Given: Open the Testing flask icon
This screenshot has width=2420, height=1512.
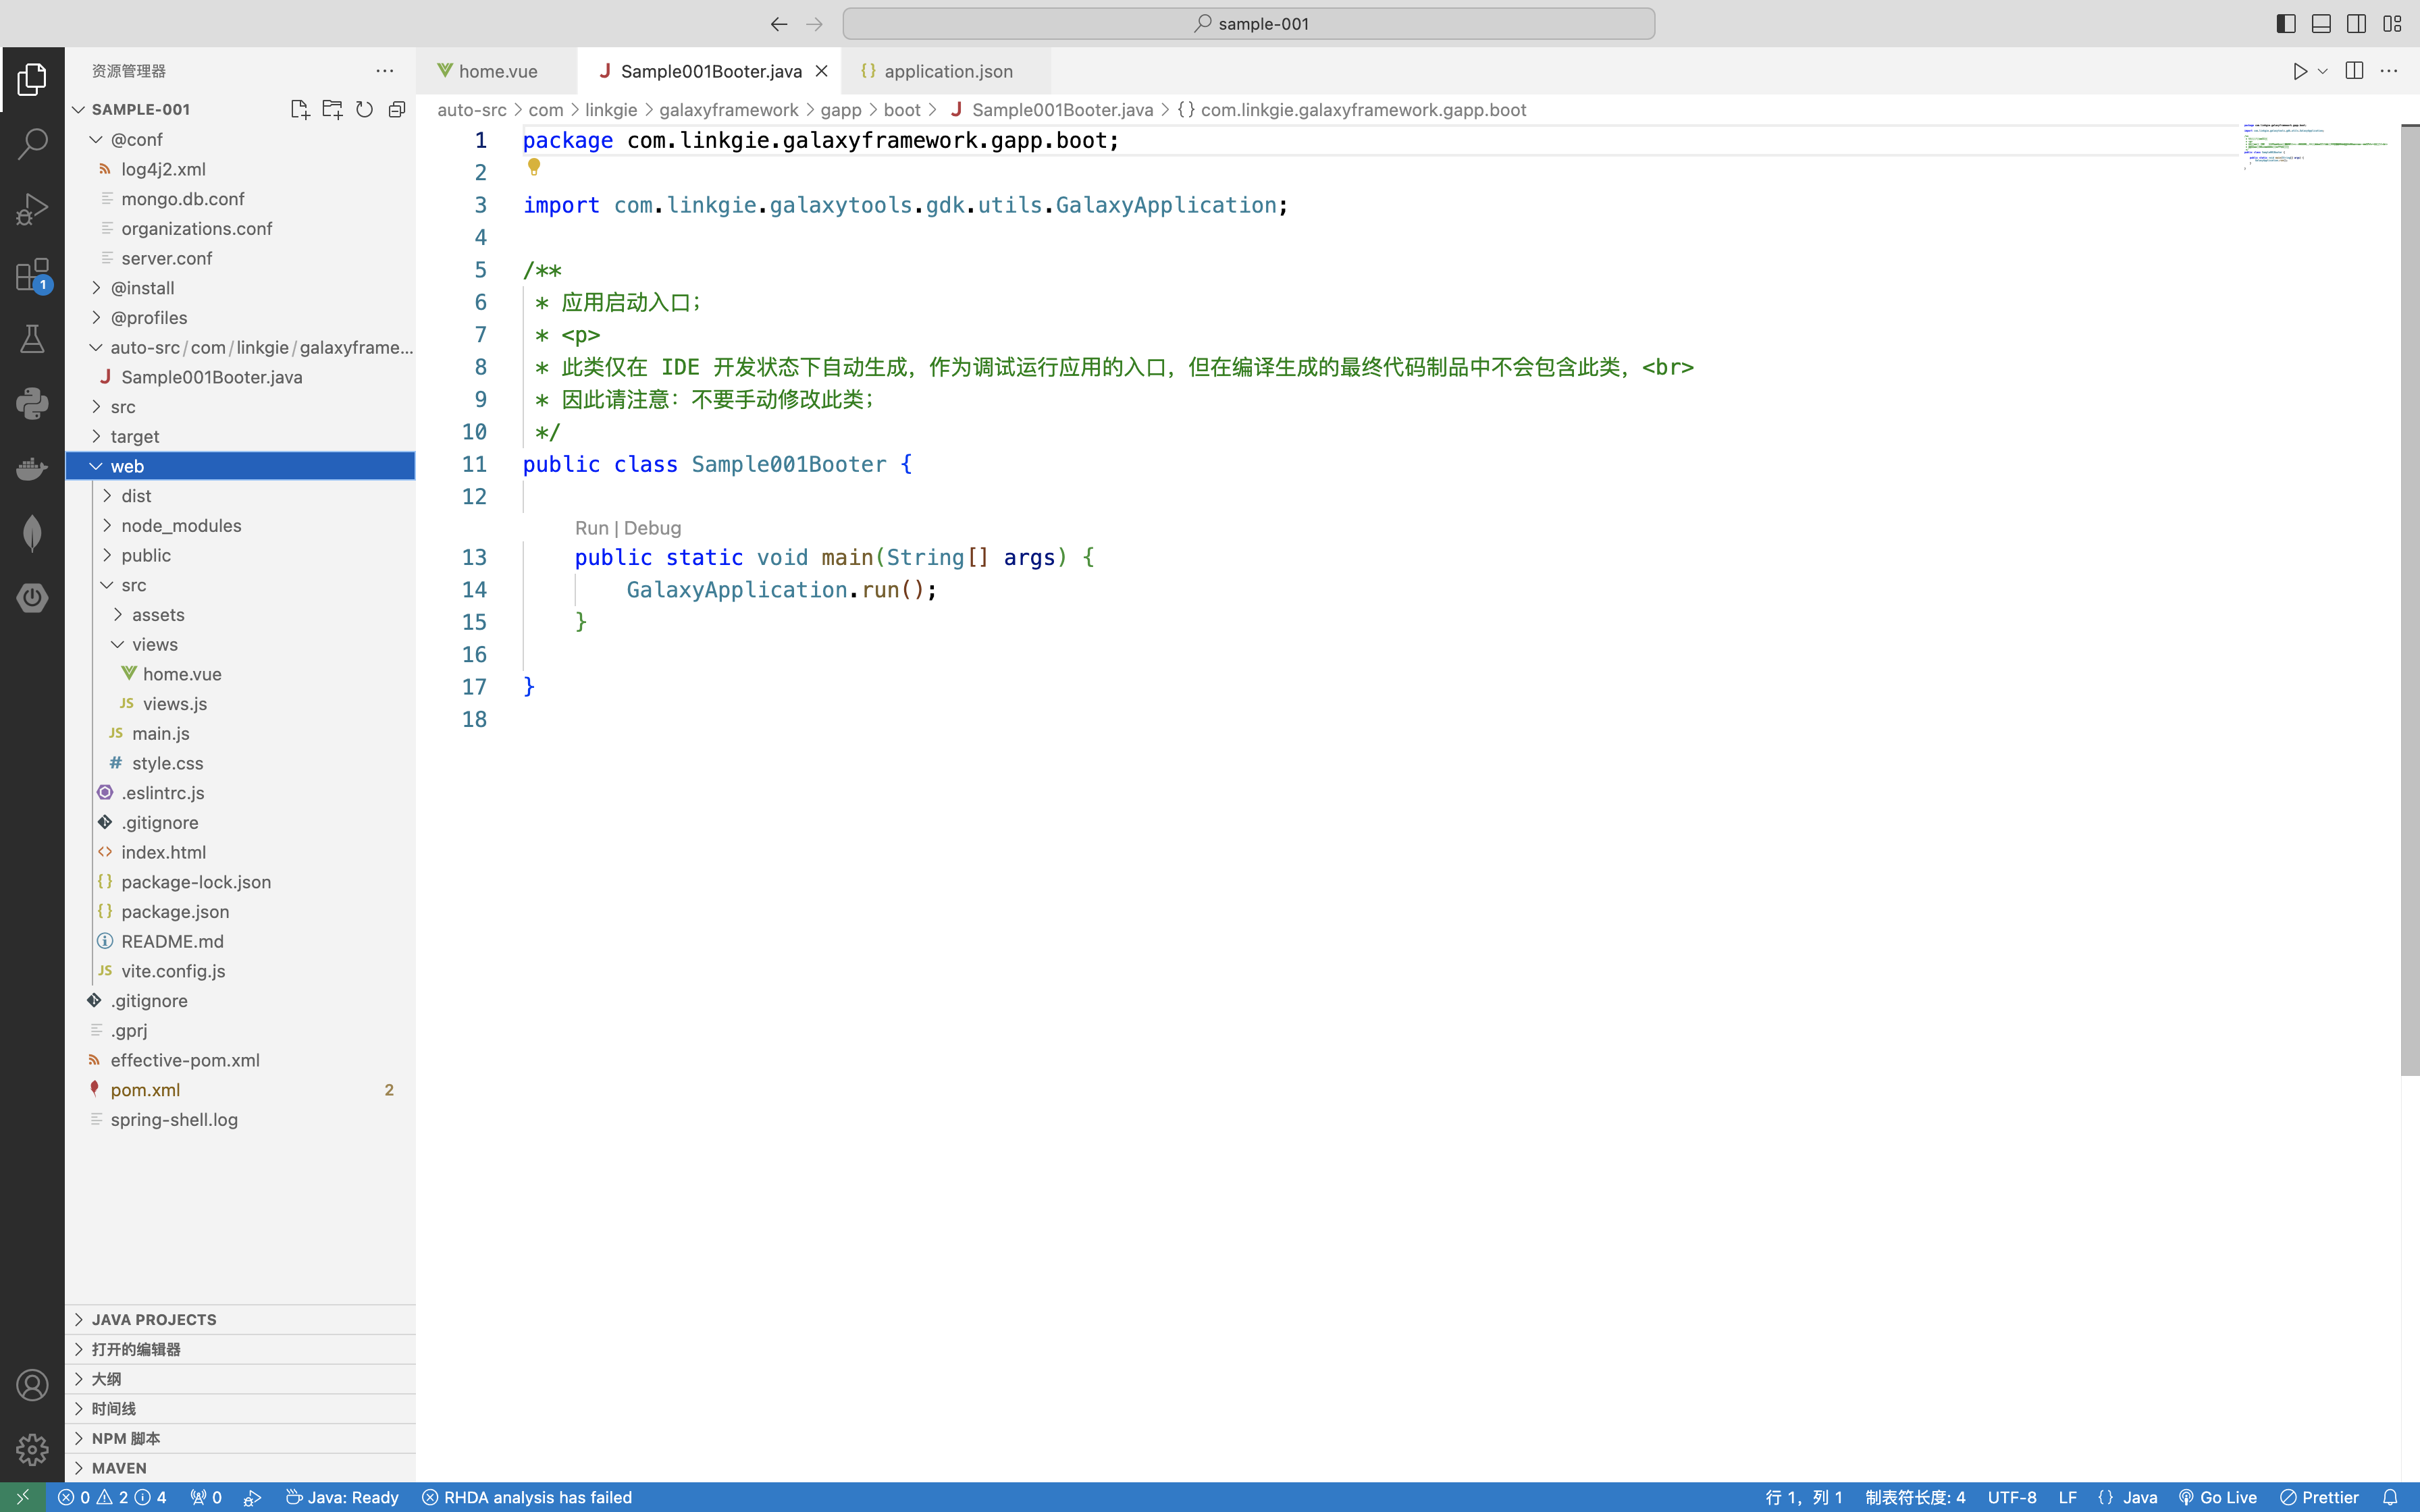Looking at the screenshot, I should [x=32, y=339].
